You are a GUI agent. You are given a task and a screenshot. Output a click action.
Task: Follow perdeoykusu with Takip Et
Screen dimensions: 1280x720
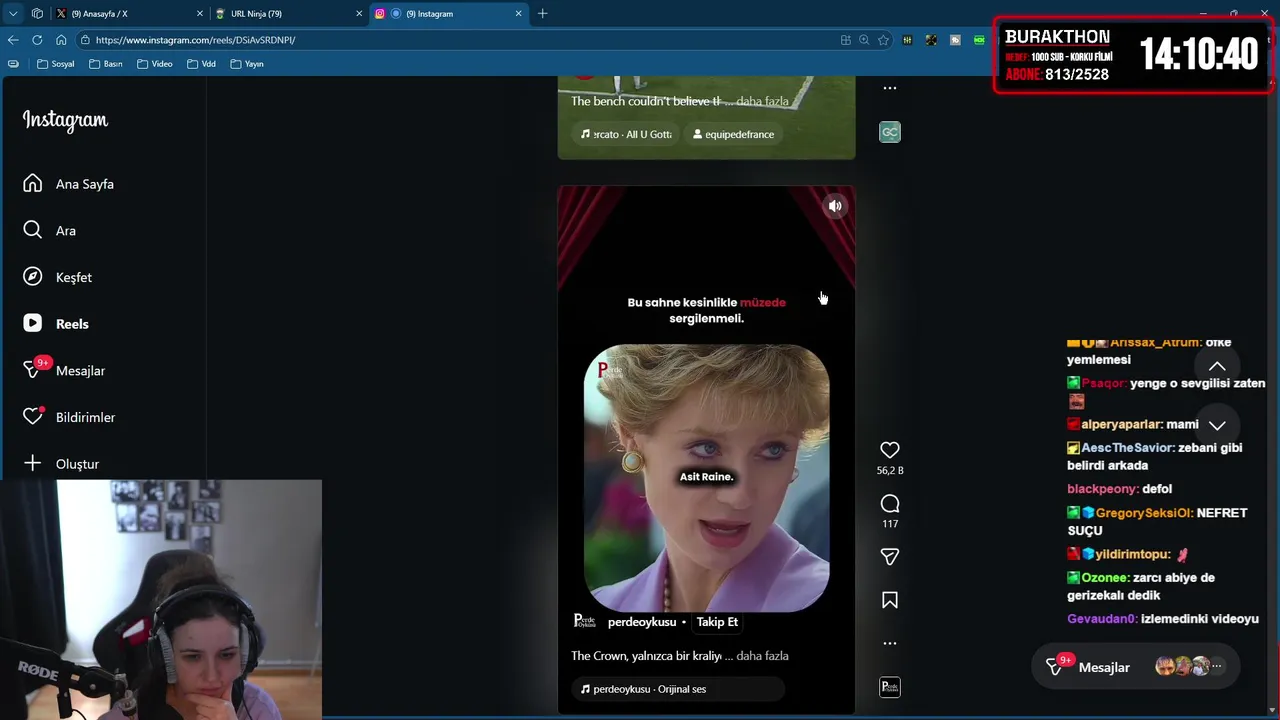(x=717, y=622)
